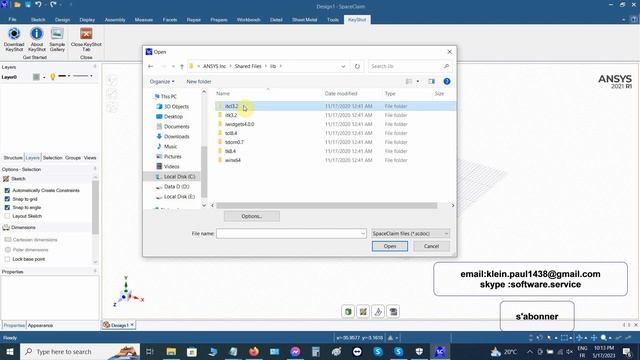The height and width of the screenshot is (360, 640).
Task: Expand the address bar path dropdown
Action: (x=343, y=66)
